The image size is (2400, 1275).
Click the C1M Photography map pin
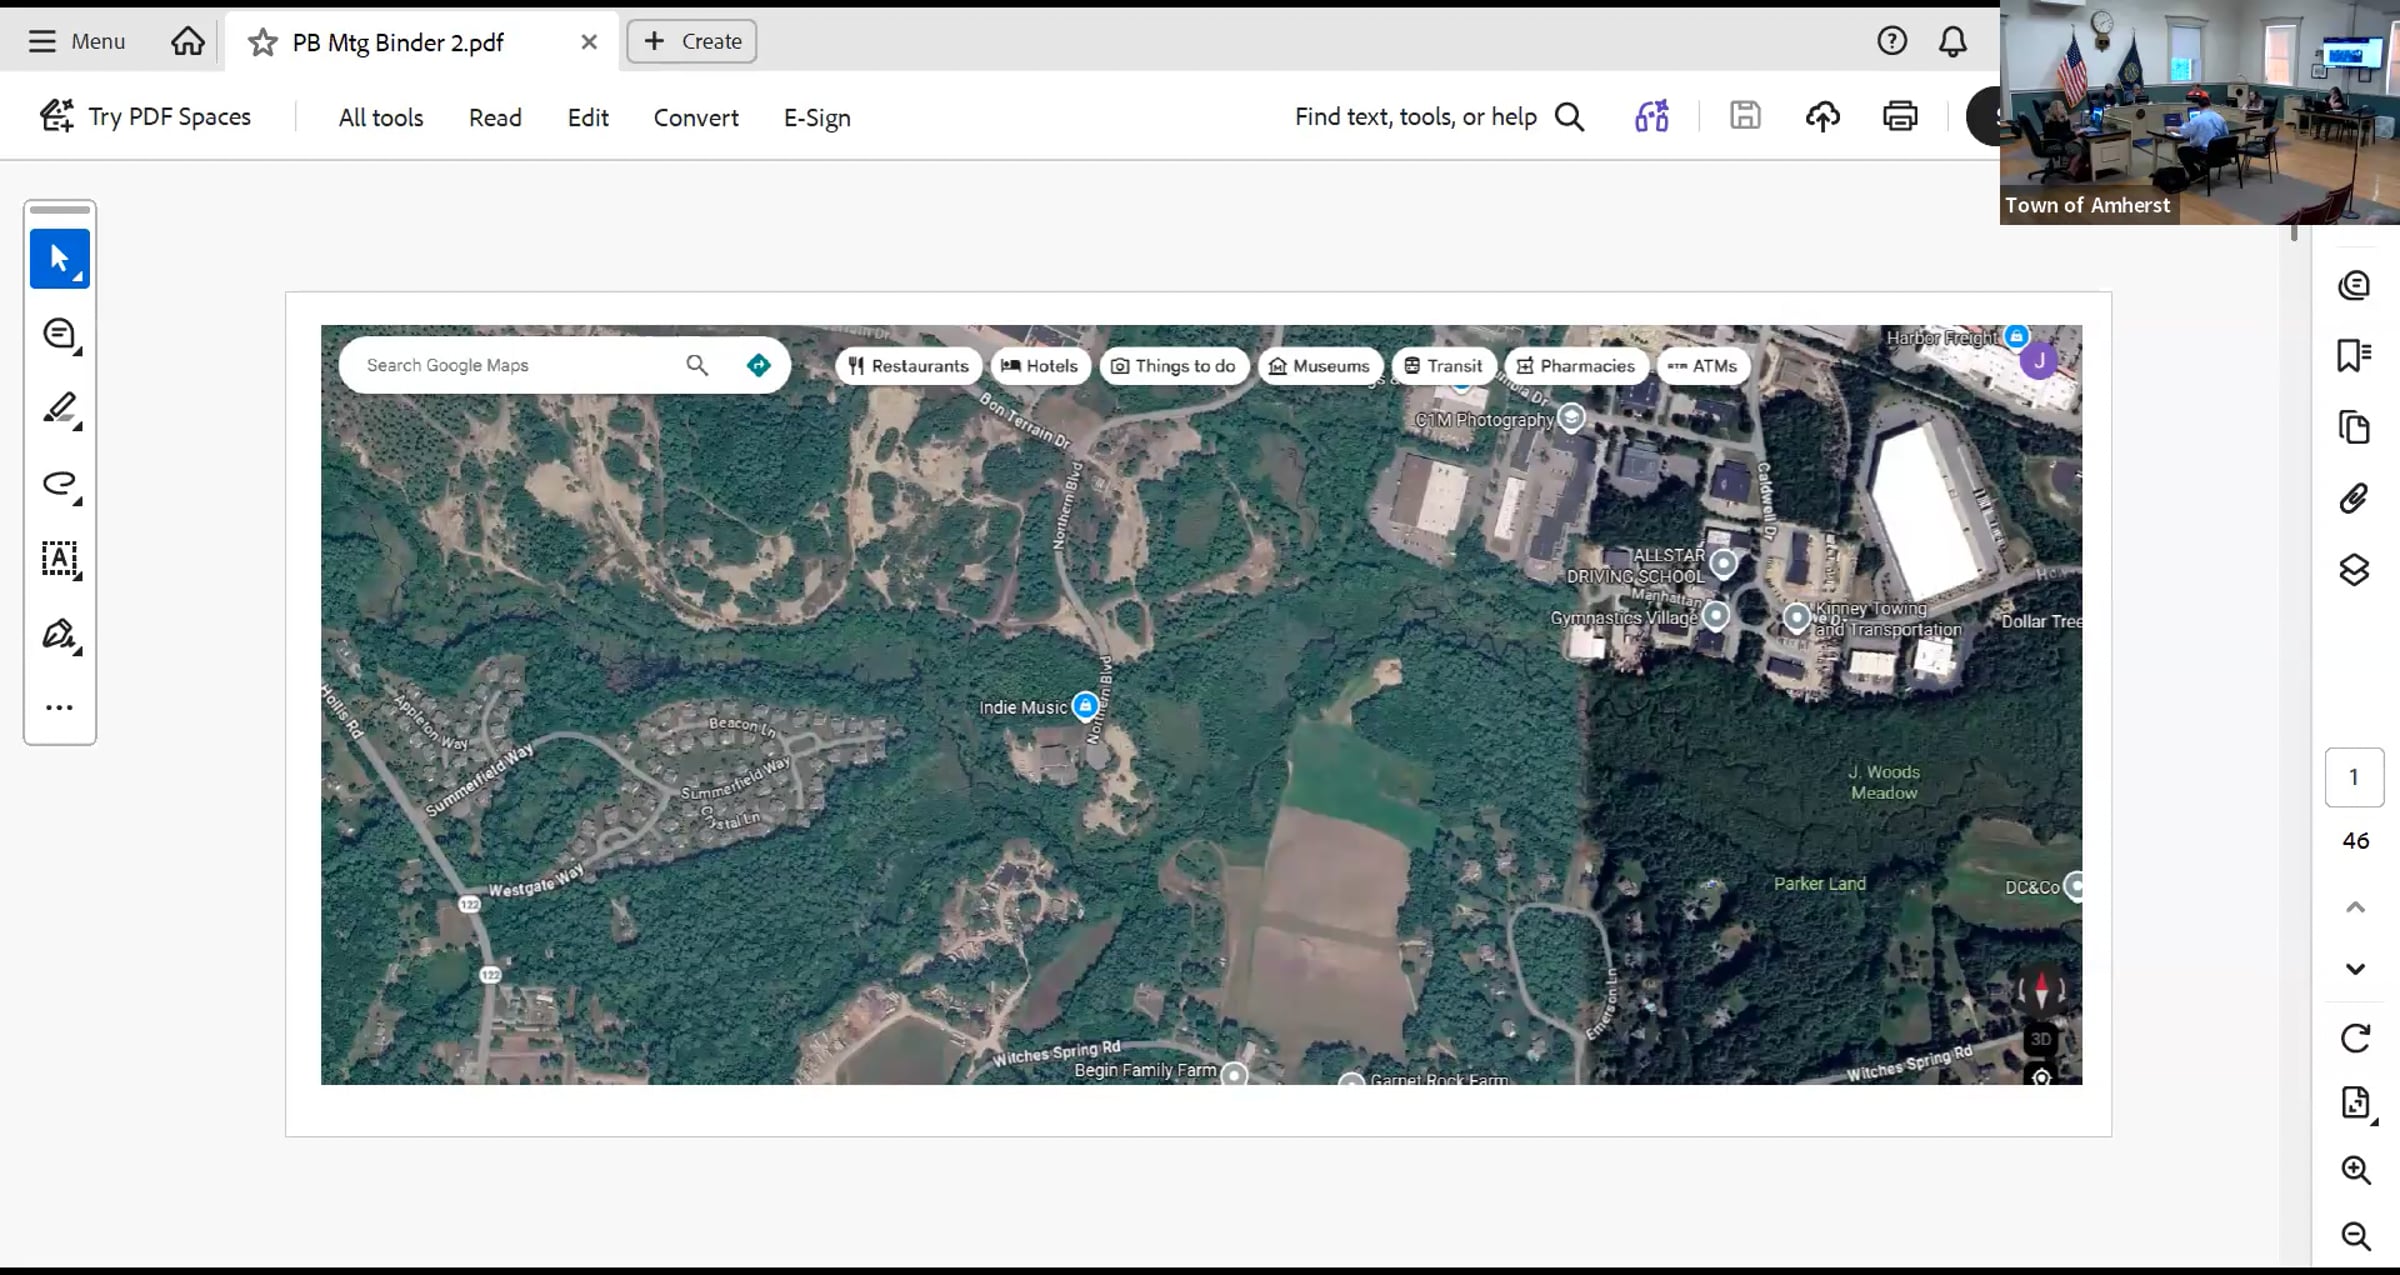pos(1571,418)
